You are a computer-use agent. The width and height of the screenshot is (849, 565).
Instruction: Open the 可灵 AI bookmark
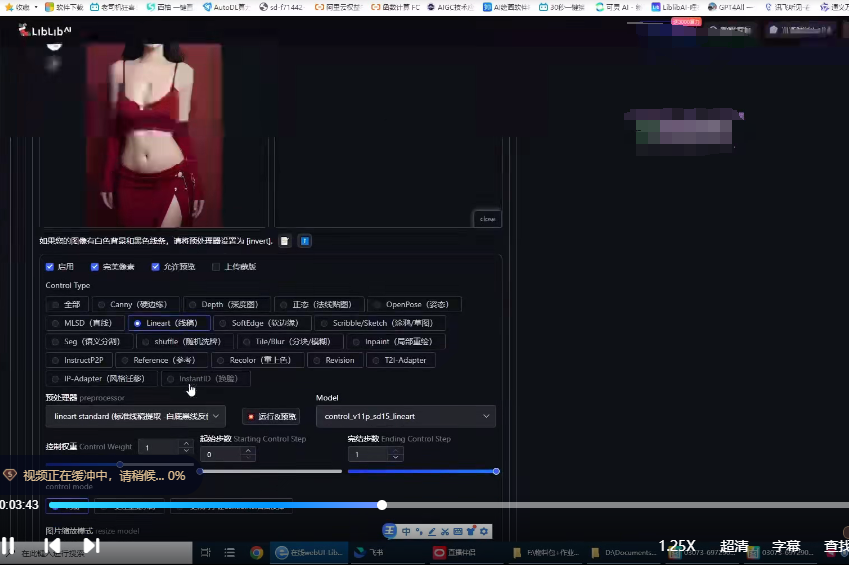click(x=618, y=7)
